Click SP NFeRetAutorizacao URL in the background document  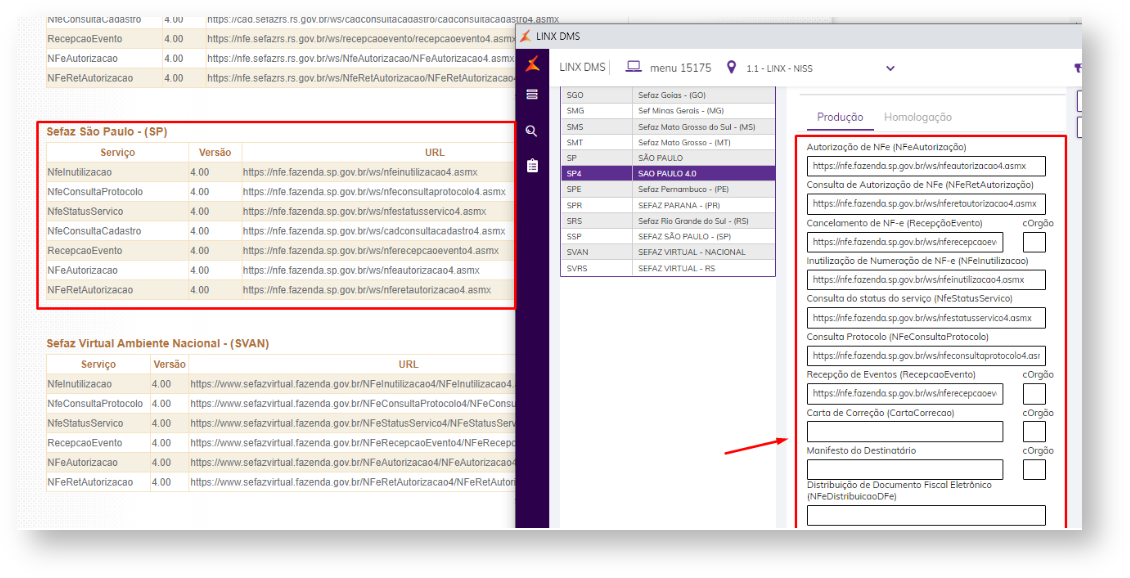point(367,290)
